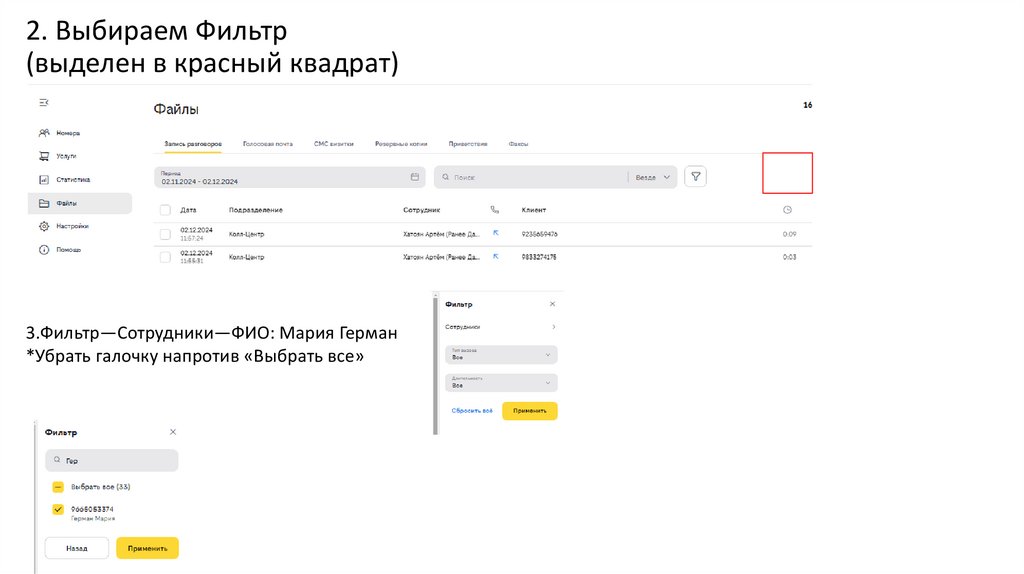Viewport: 1024px width, 574px height.
Task: Check the row checkbox for call at 11:57:24
Action: (165, 234)
